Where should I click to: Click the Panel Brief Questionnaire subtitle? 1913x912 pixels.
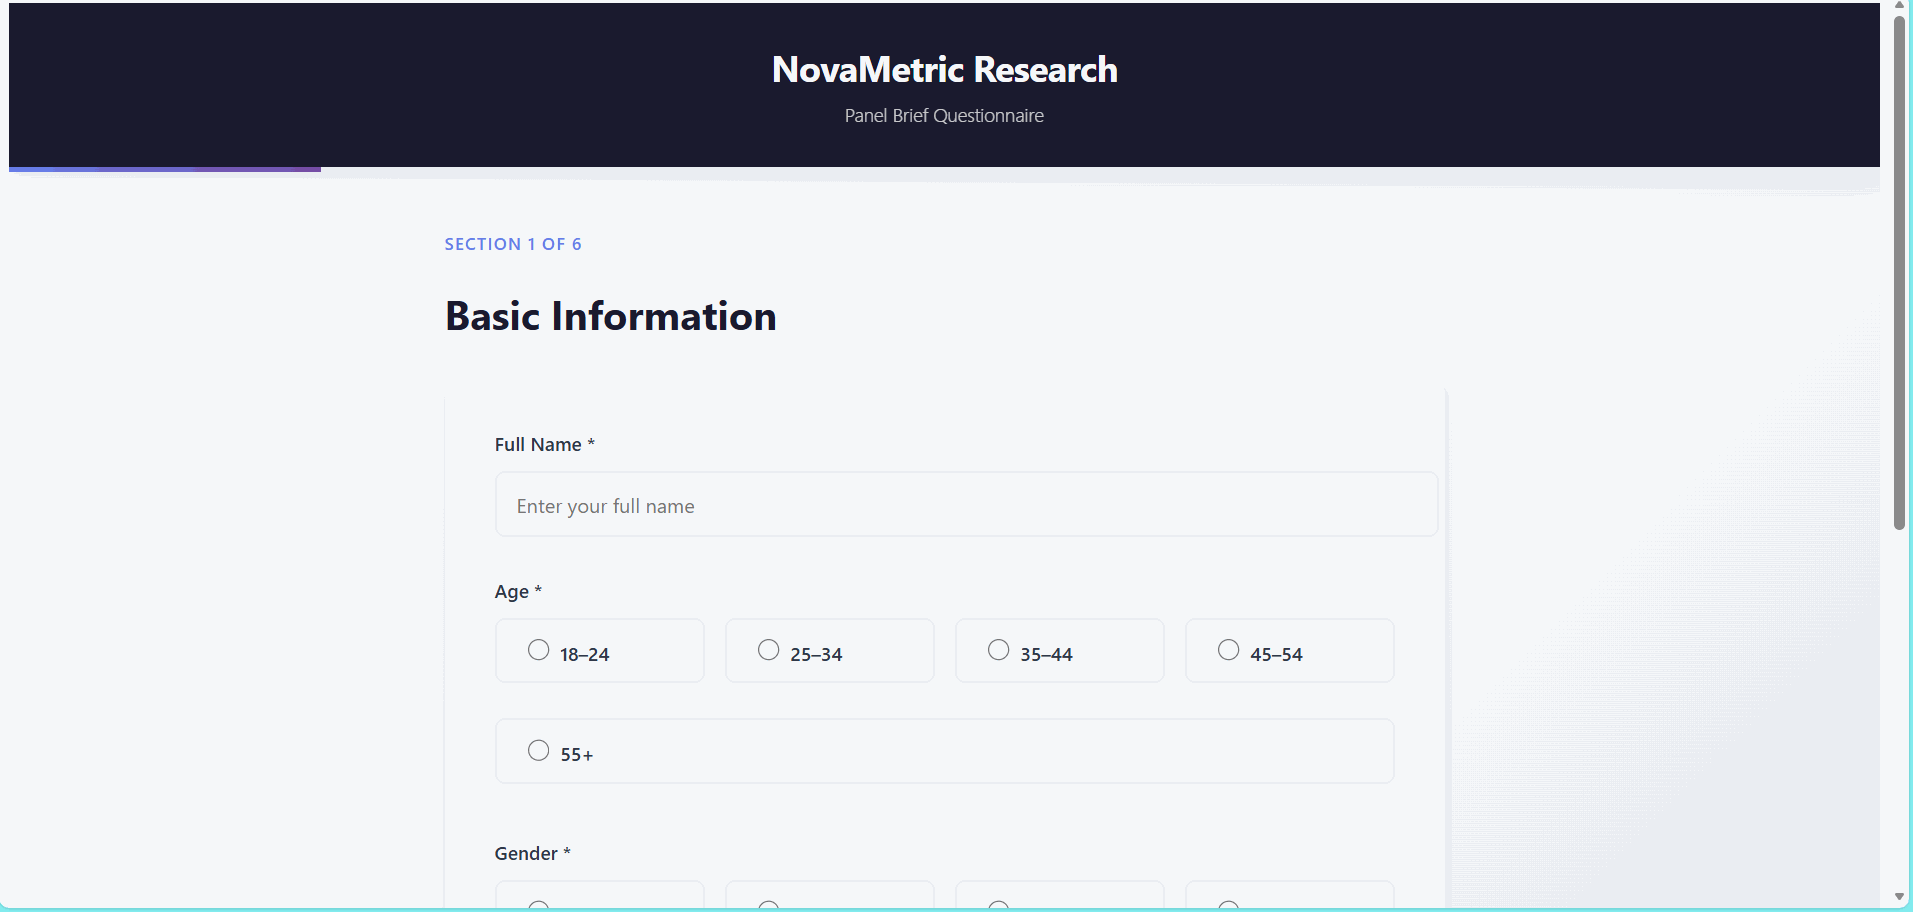point(944,116)
